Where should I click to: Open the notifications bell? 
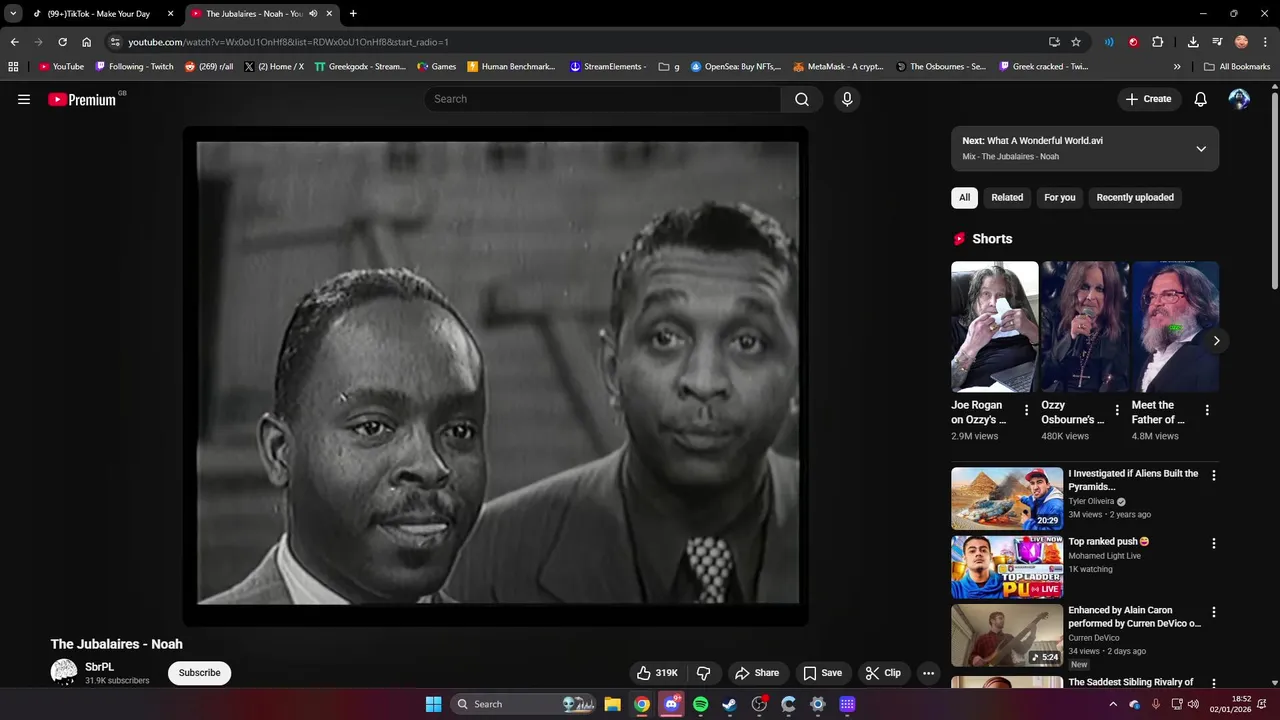coord(1201,99)
